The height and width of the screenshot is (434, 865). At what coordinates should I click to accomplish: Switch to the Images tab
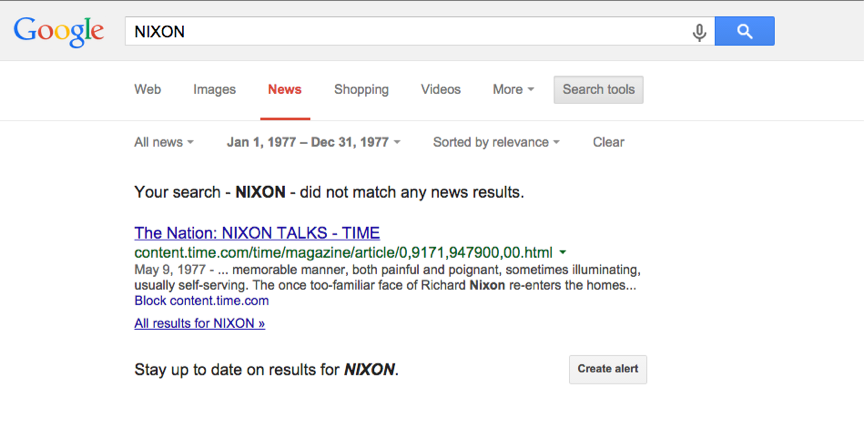pyautogui.click(x=214, y=89)
